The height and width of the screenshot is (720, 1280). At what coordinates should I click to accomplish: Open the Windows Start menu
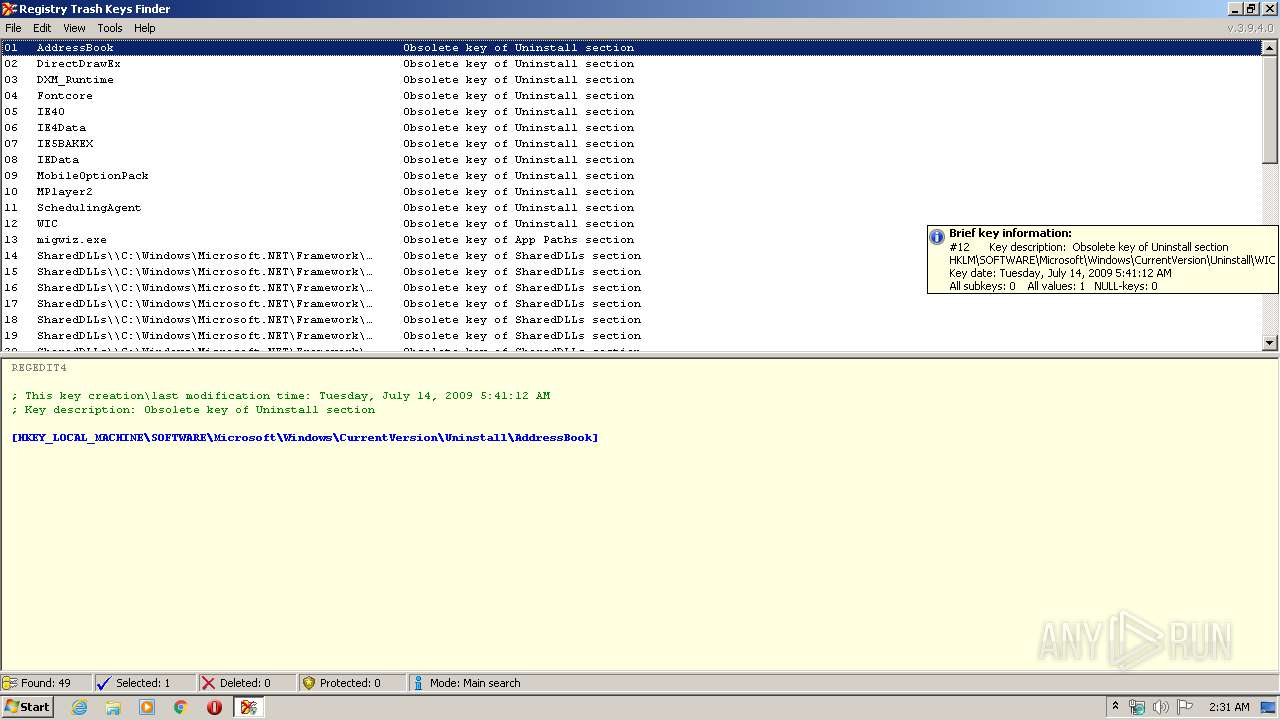pyautogui.click(x=27, y=707)
